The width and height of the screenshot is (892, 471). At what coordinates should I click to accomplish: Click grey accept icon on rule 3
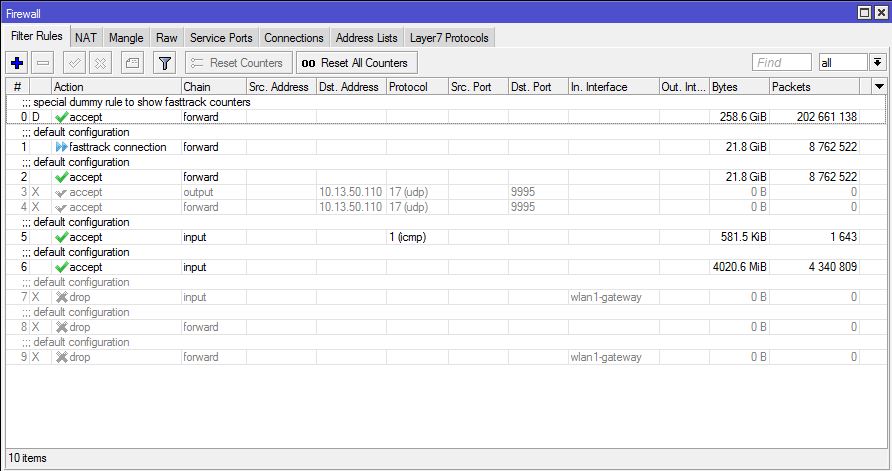[61, 192]
